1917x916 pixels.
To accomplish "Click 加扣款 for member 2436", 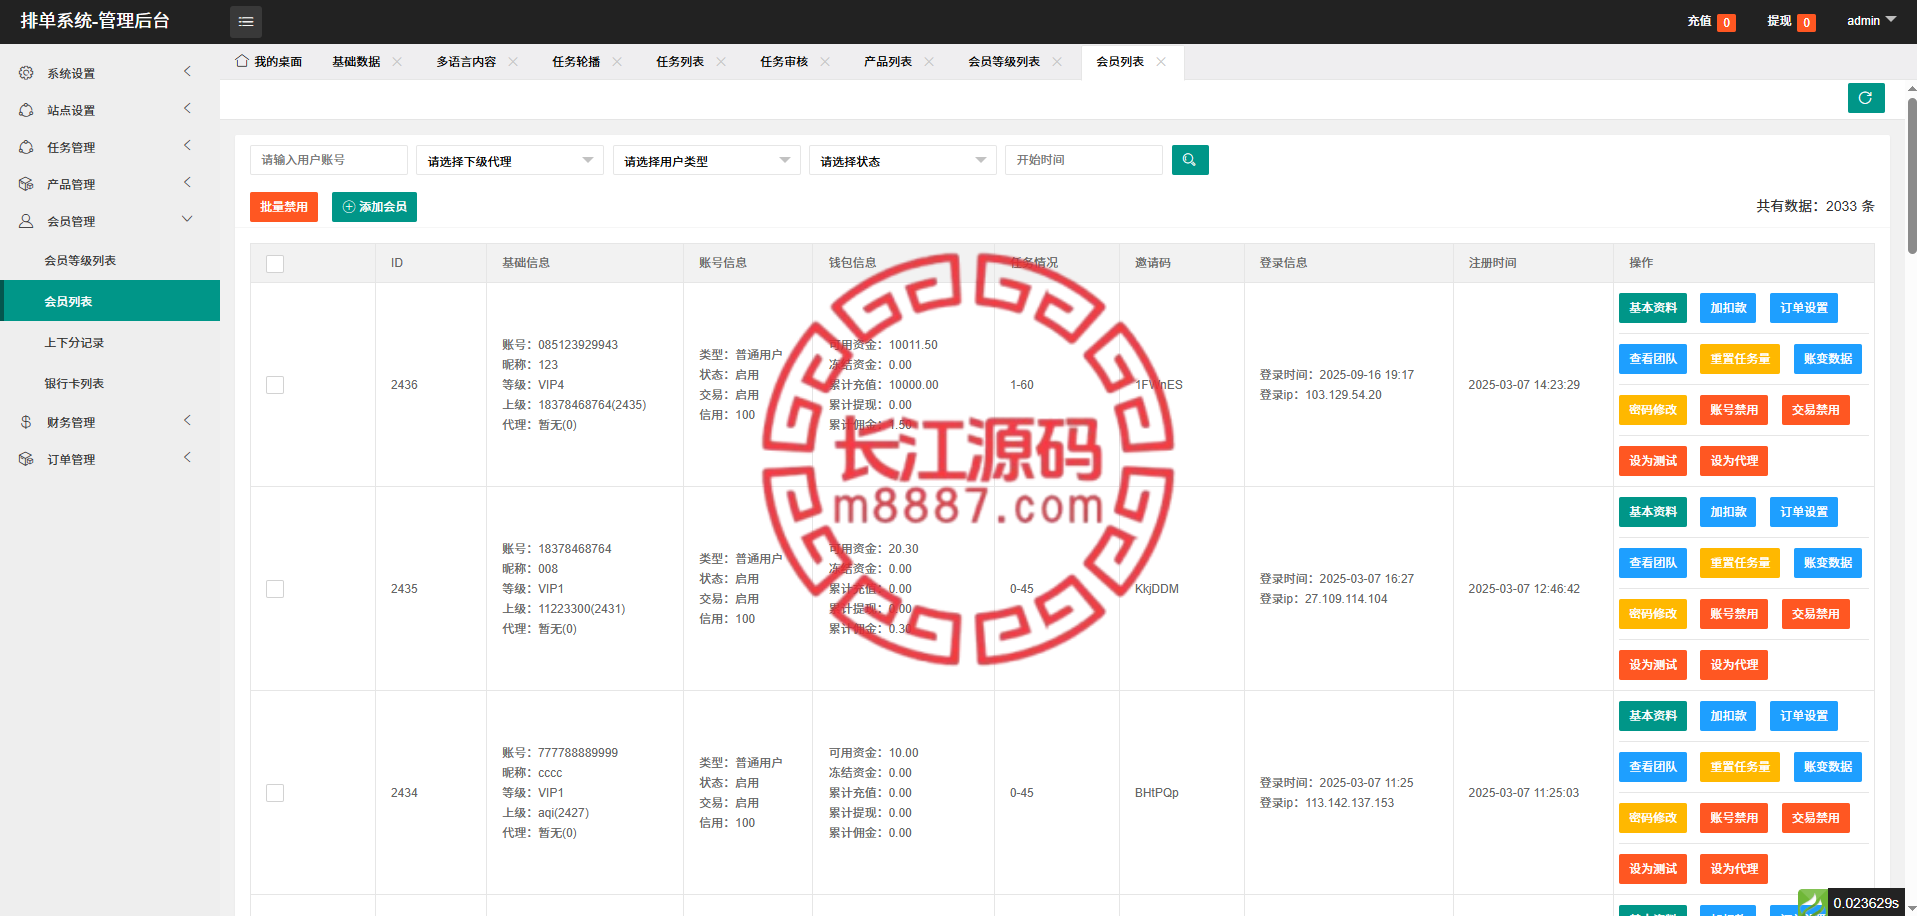I will pos(1728,308).
